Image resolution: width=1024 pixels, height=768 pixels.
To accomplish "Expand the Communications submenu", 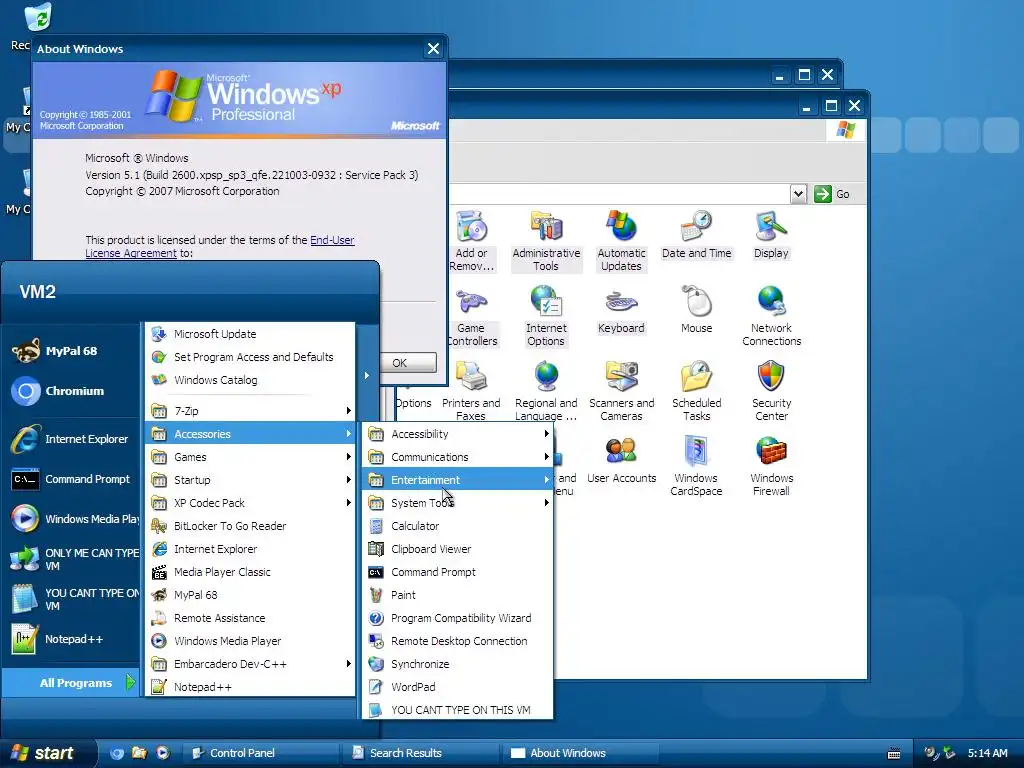I will [x=458, y=457].
